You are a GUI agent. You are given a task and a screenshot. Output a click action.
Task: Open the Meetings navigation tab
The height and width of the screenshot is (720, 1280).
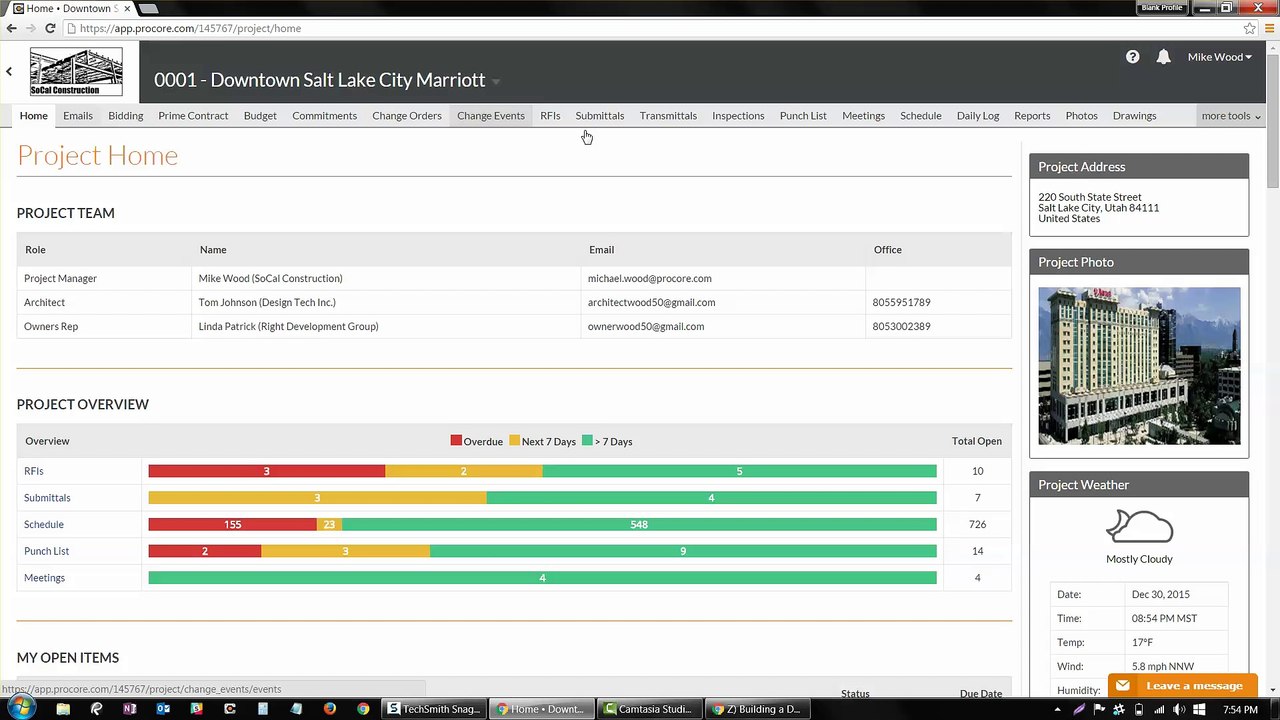coord(863,116)
